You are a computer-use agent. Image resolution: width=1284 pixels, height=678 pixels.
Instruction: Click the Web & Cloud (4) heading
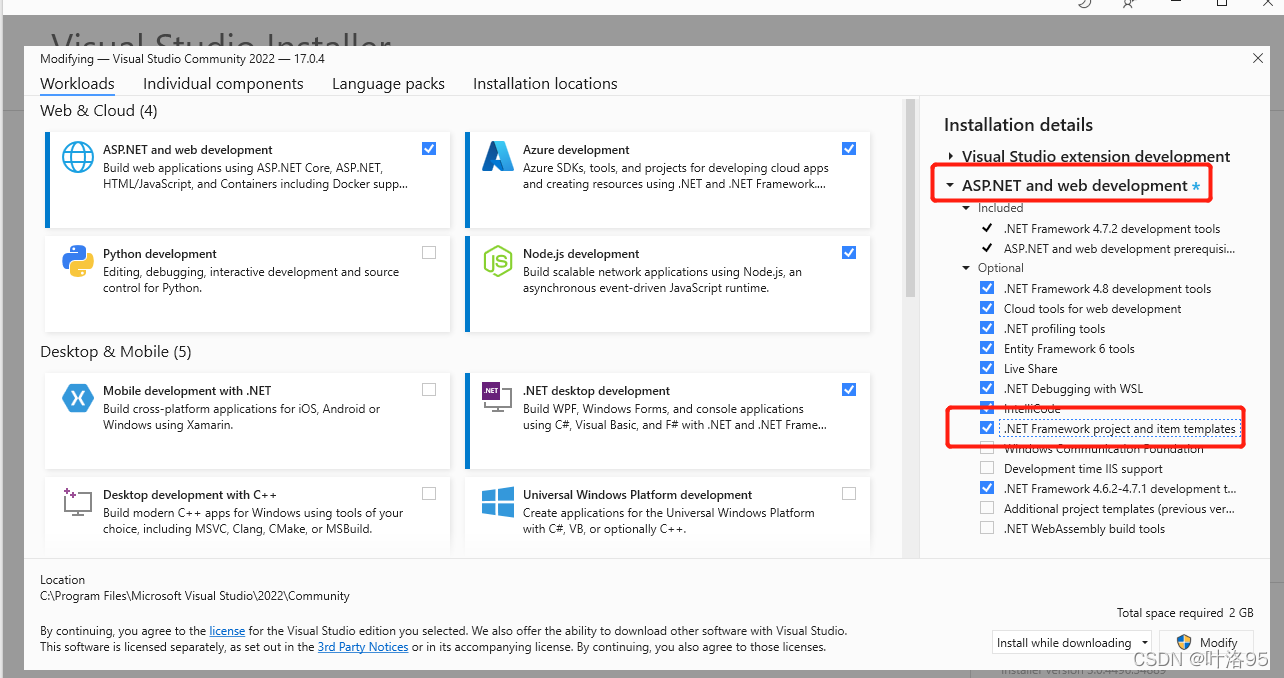tap(98, 111)
